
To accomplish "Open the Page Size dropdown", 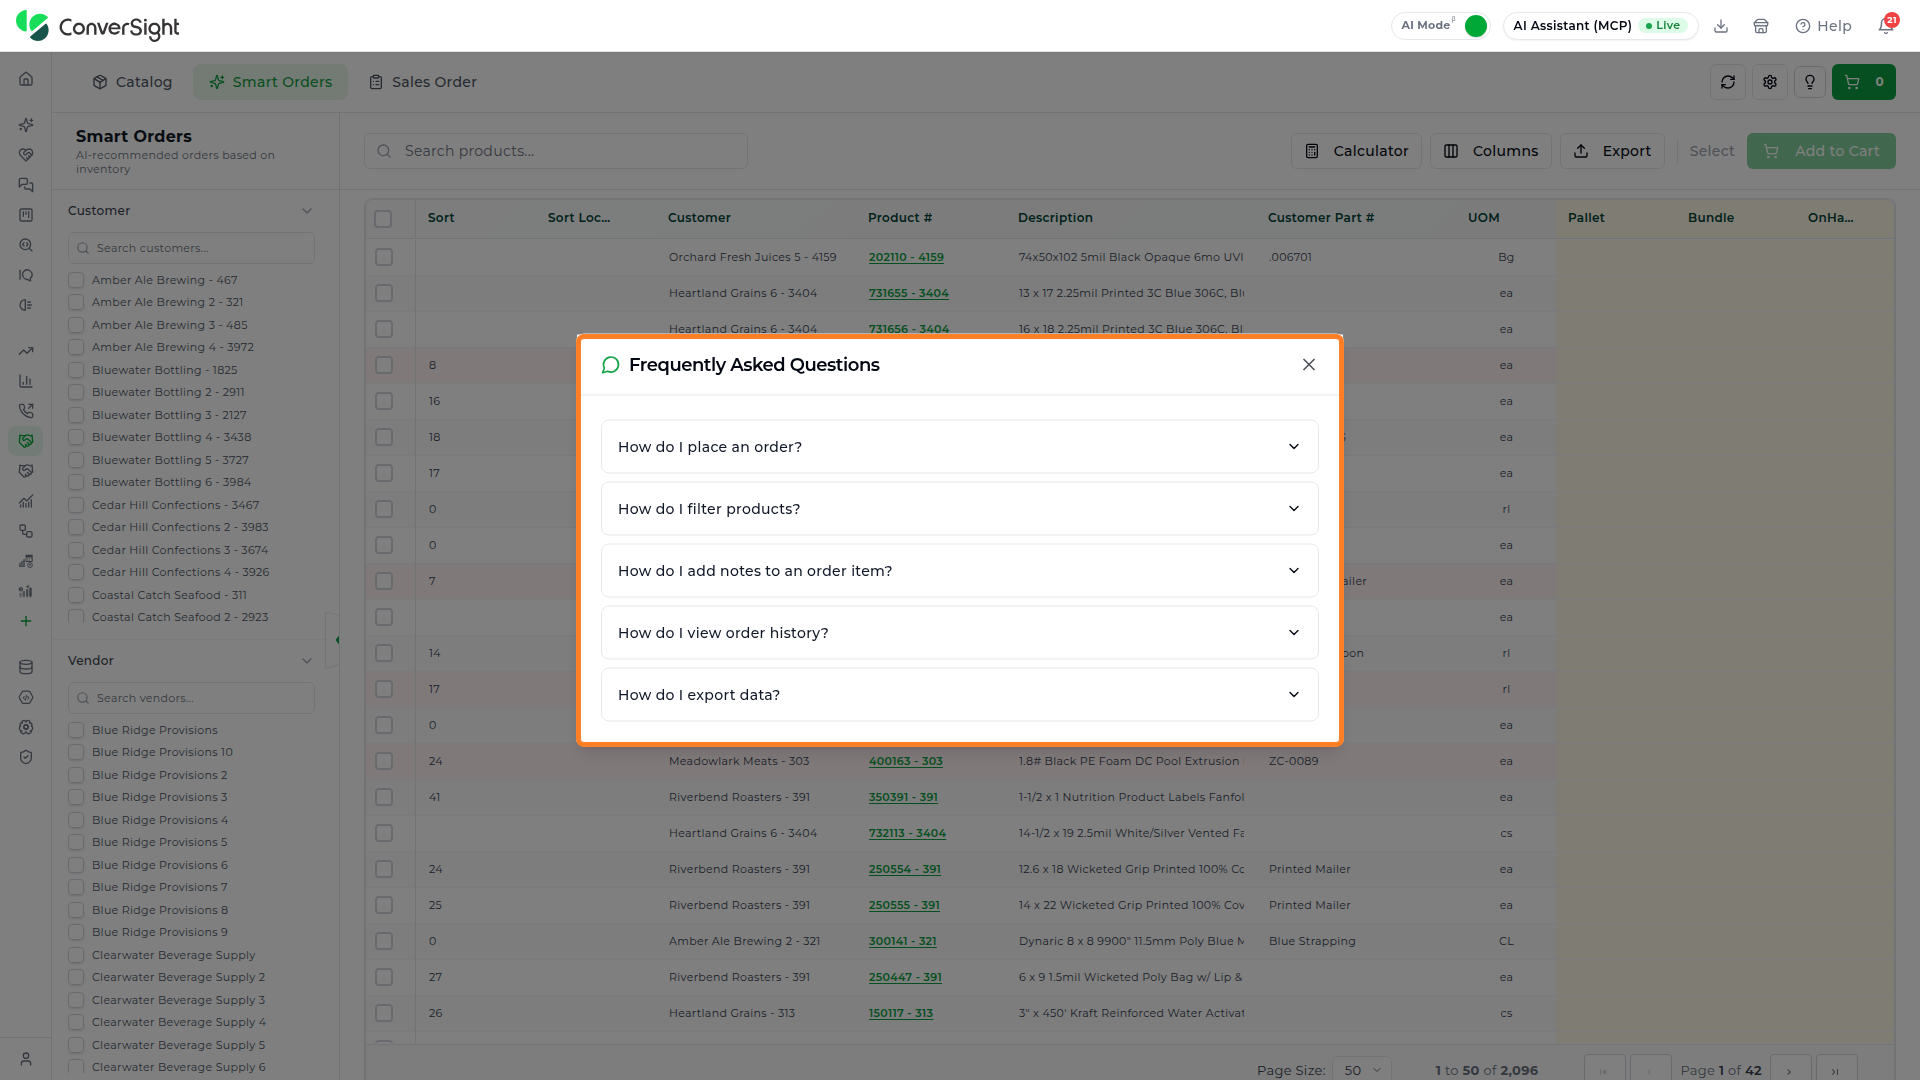I will (x=1362, y=1069).
